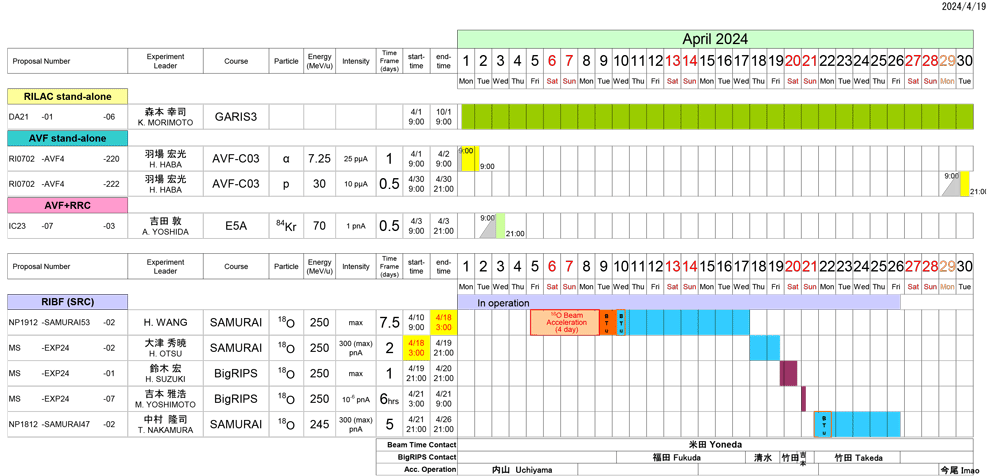
Task: Click the BigRIPS Contact label
Action: point(417,457)
